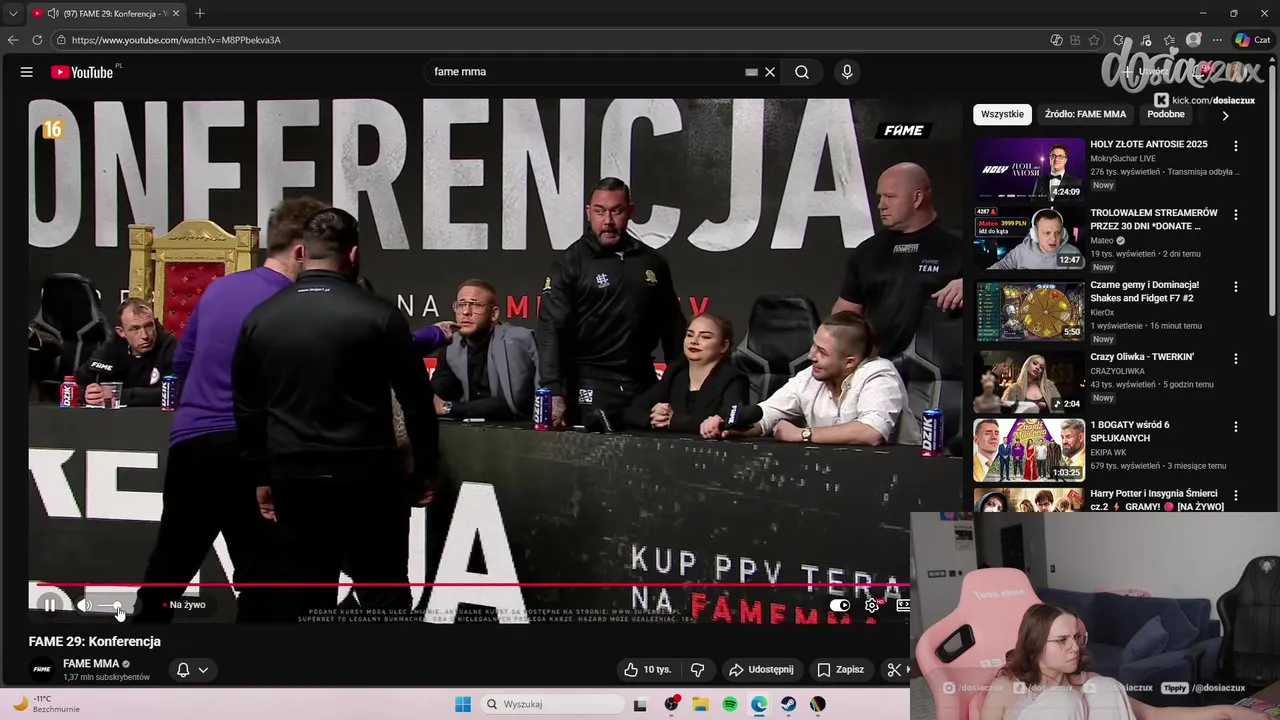
Task: Pause the FAME 29 video
Action: click(49, 605)
